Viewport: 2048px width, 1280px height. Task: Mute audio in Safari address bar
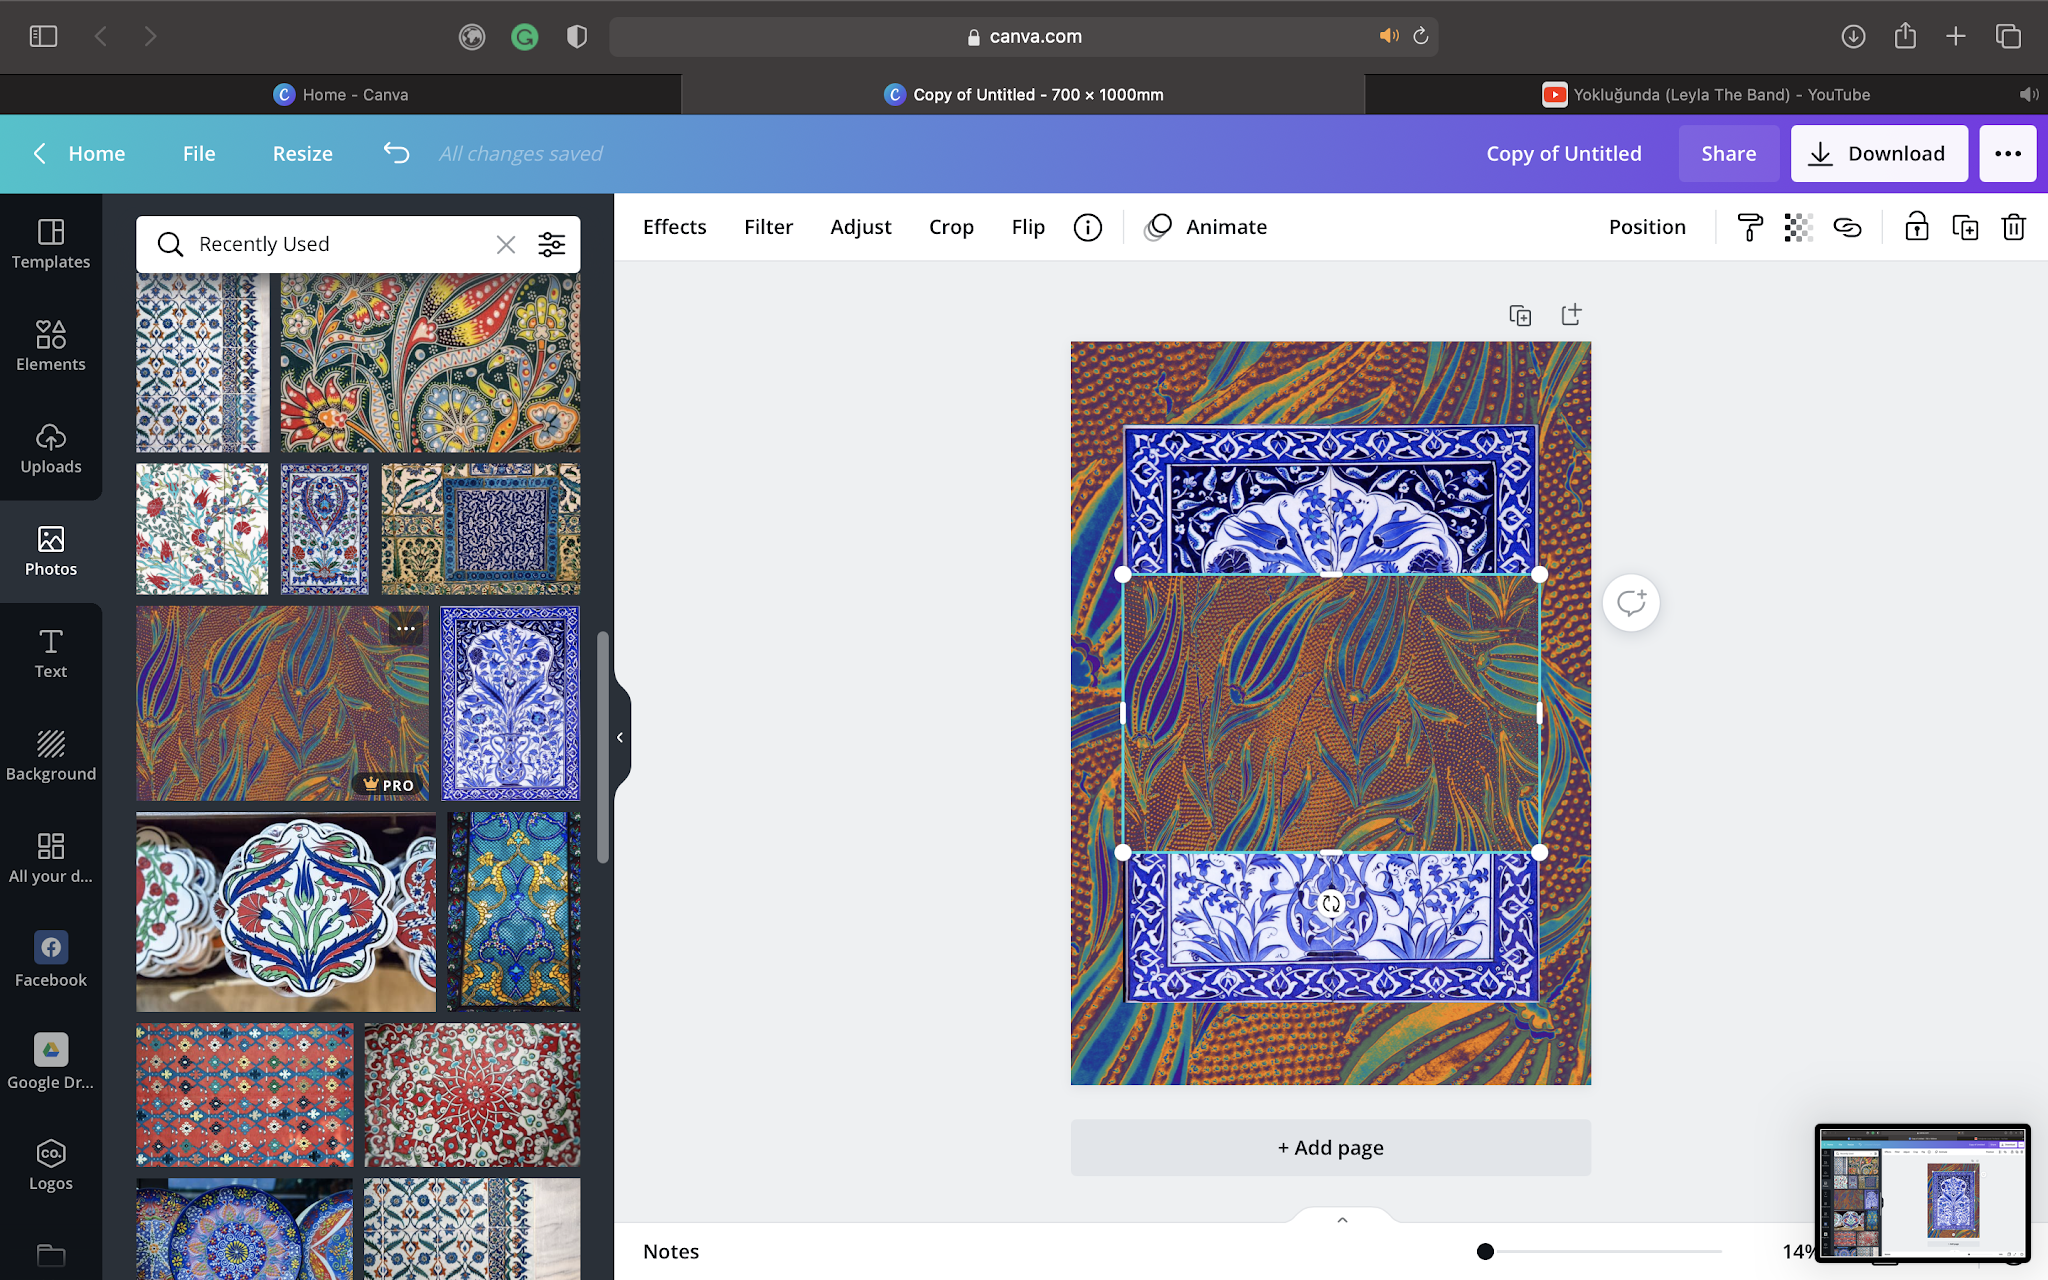(1388, 36)
